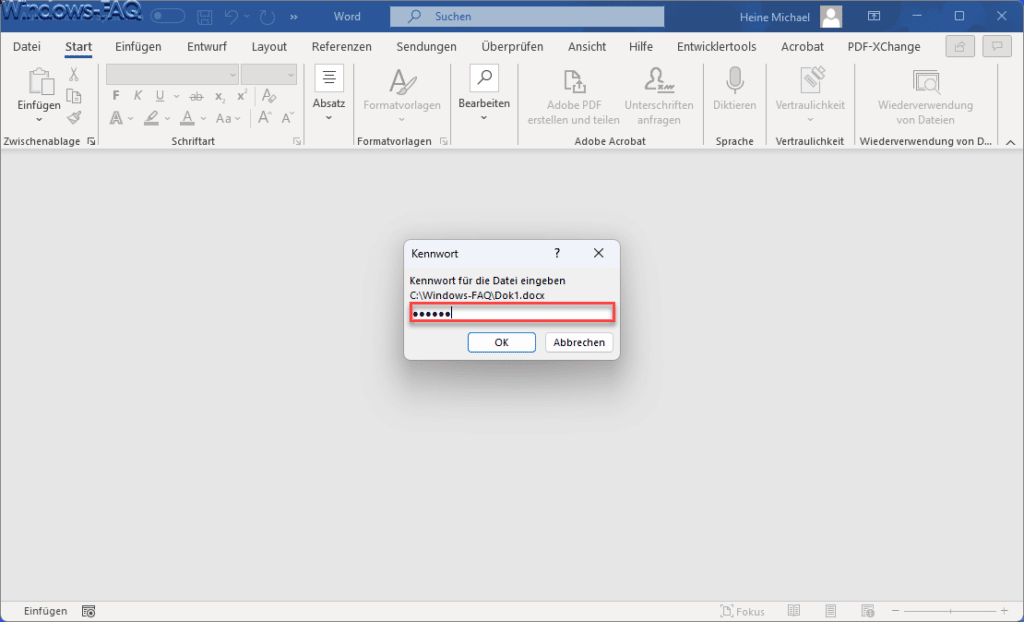Switch to the Referenzen tab

(342, 46)
